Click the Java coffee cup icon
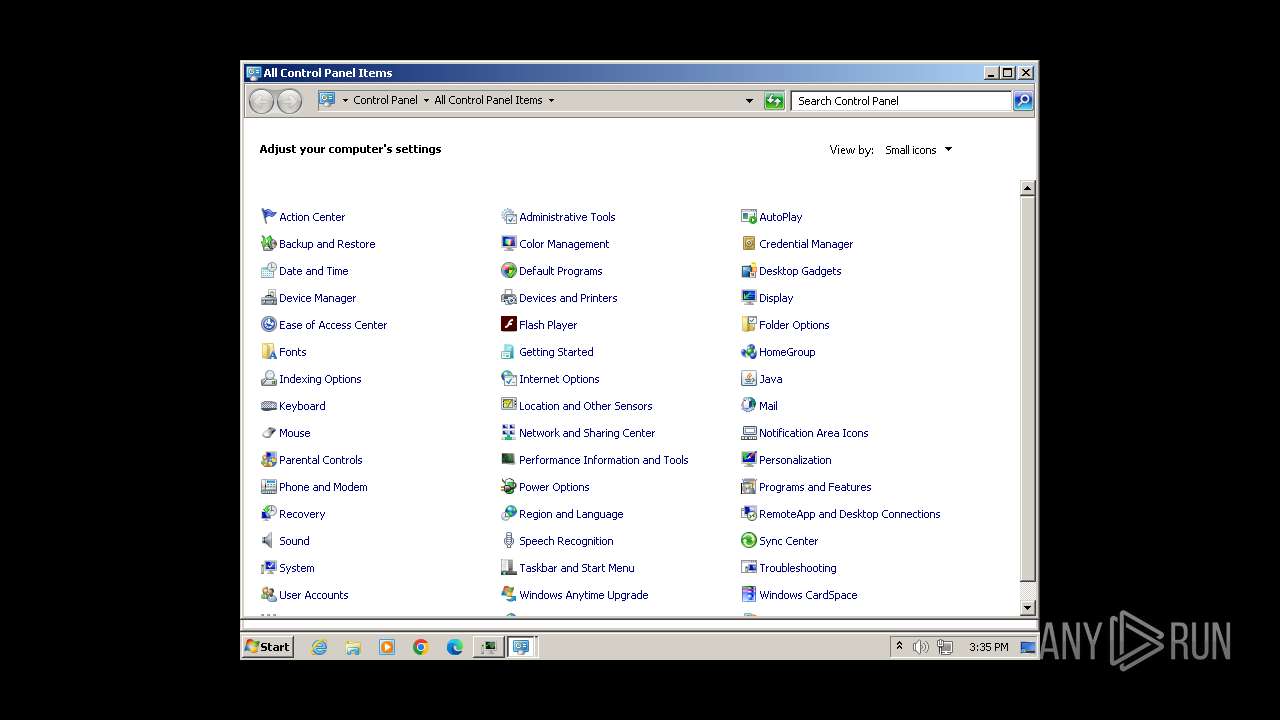 [x=748, y=378]
